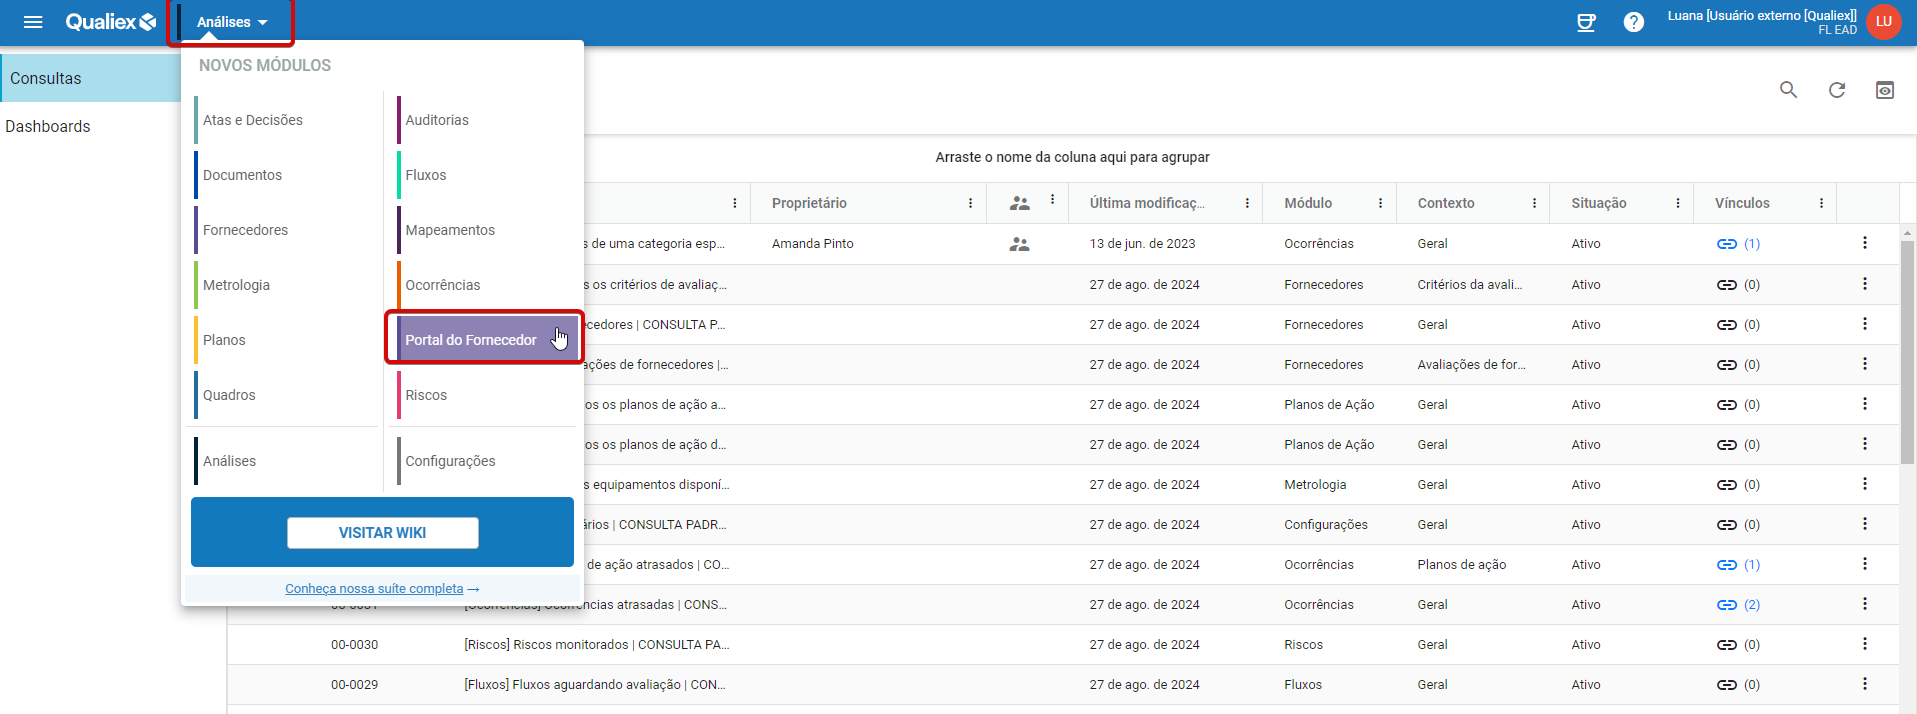Open row options for Configurações row
1917x714 pixels.
[x=1865, y=524]
